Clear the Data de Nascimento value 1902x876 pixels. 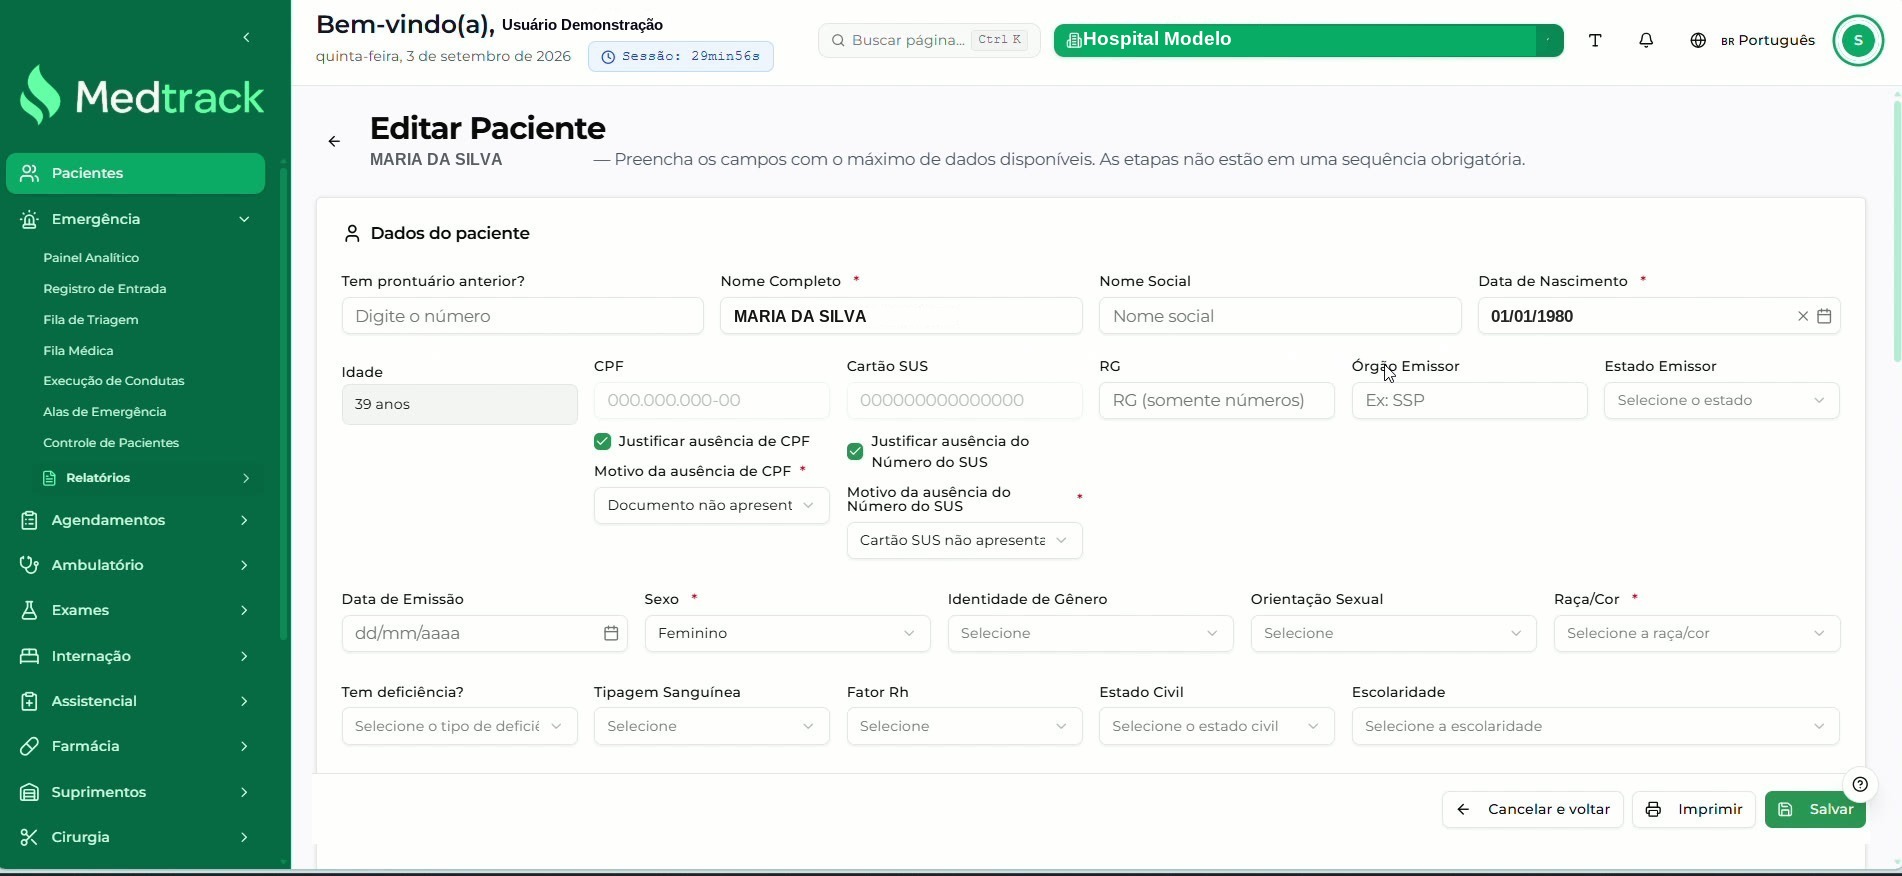1803,316
